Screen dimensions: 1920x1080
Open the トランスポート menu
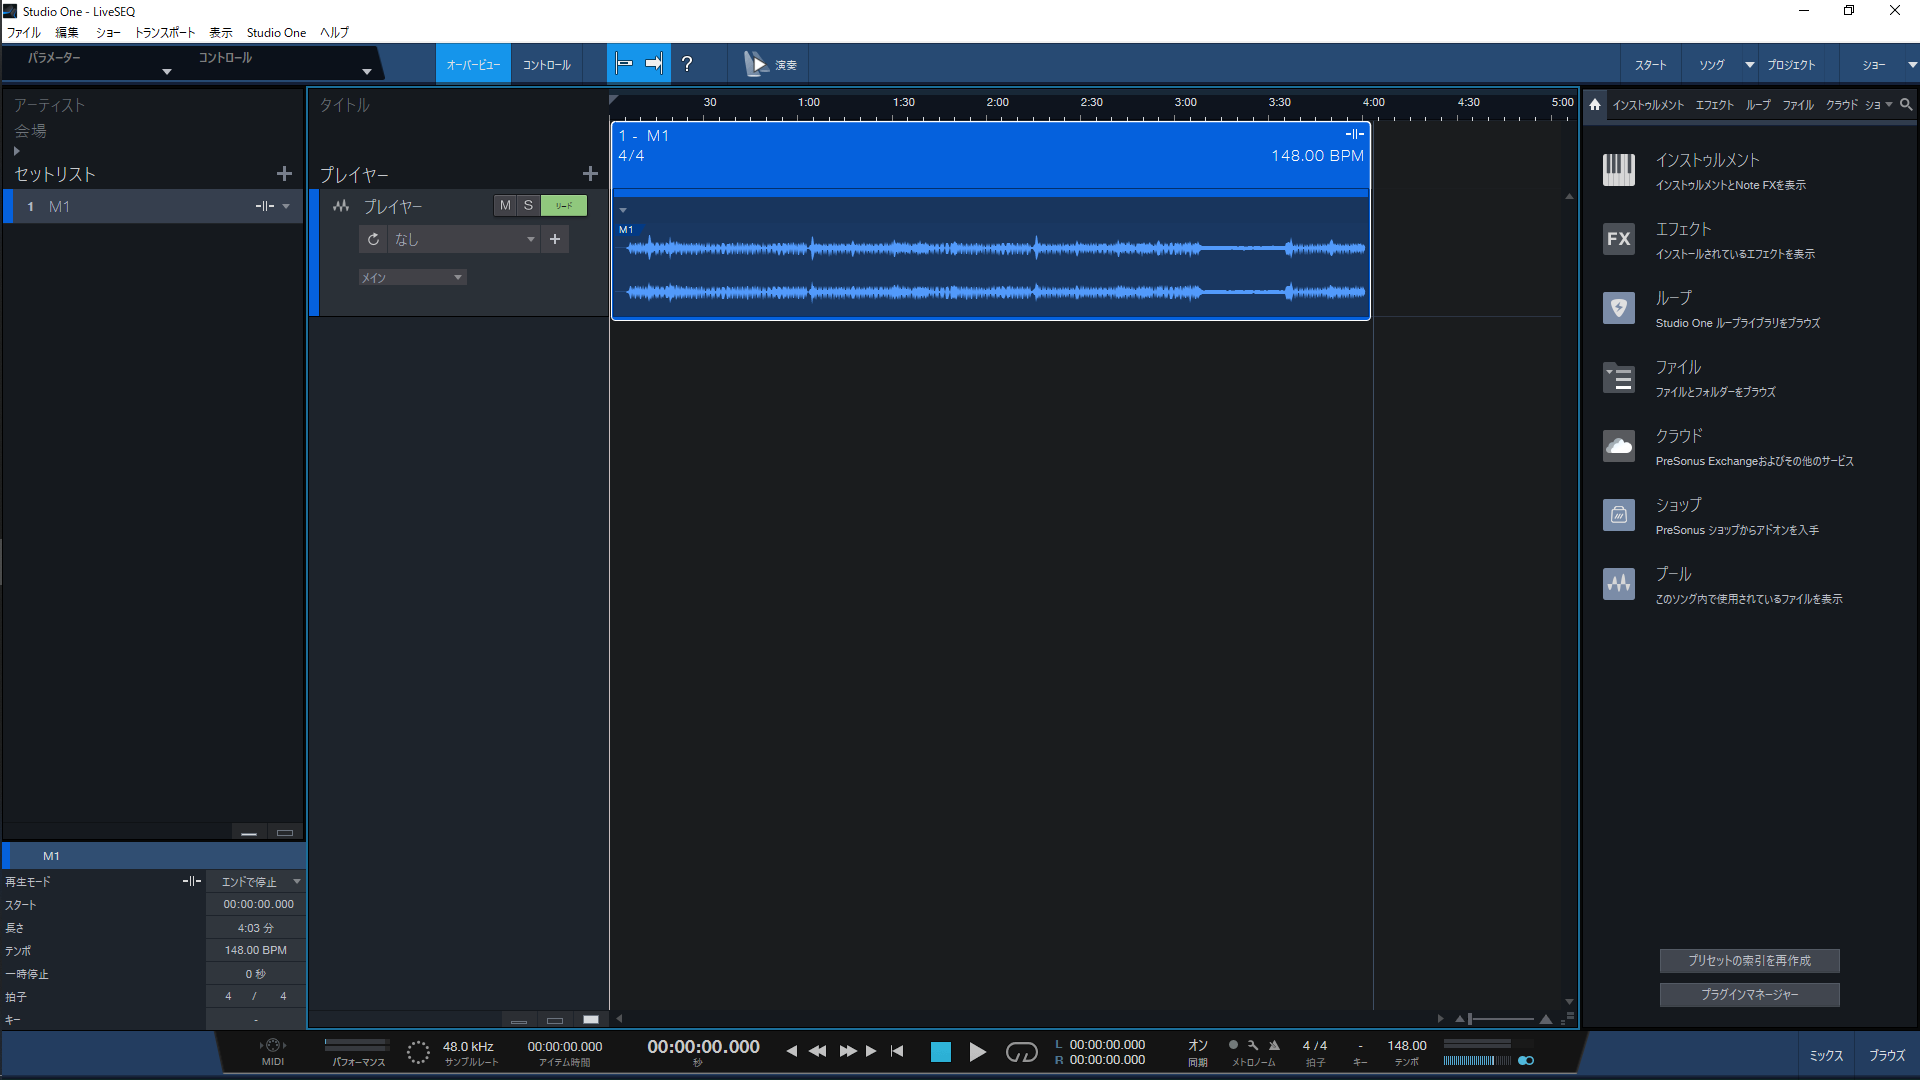pos(165,32)
